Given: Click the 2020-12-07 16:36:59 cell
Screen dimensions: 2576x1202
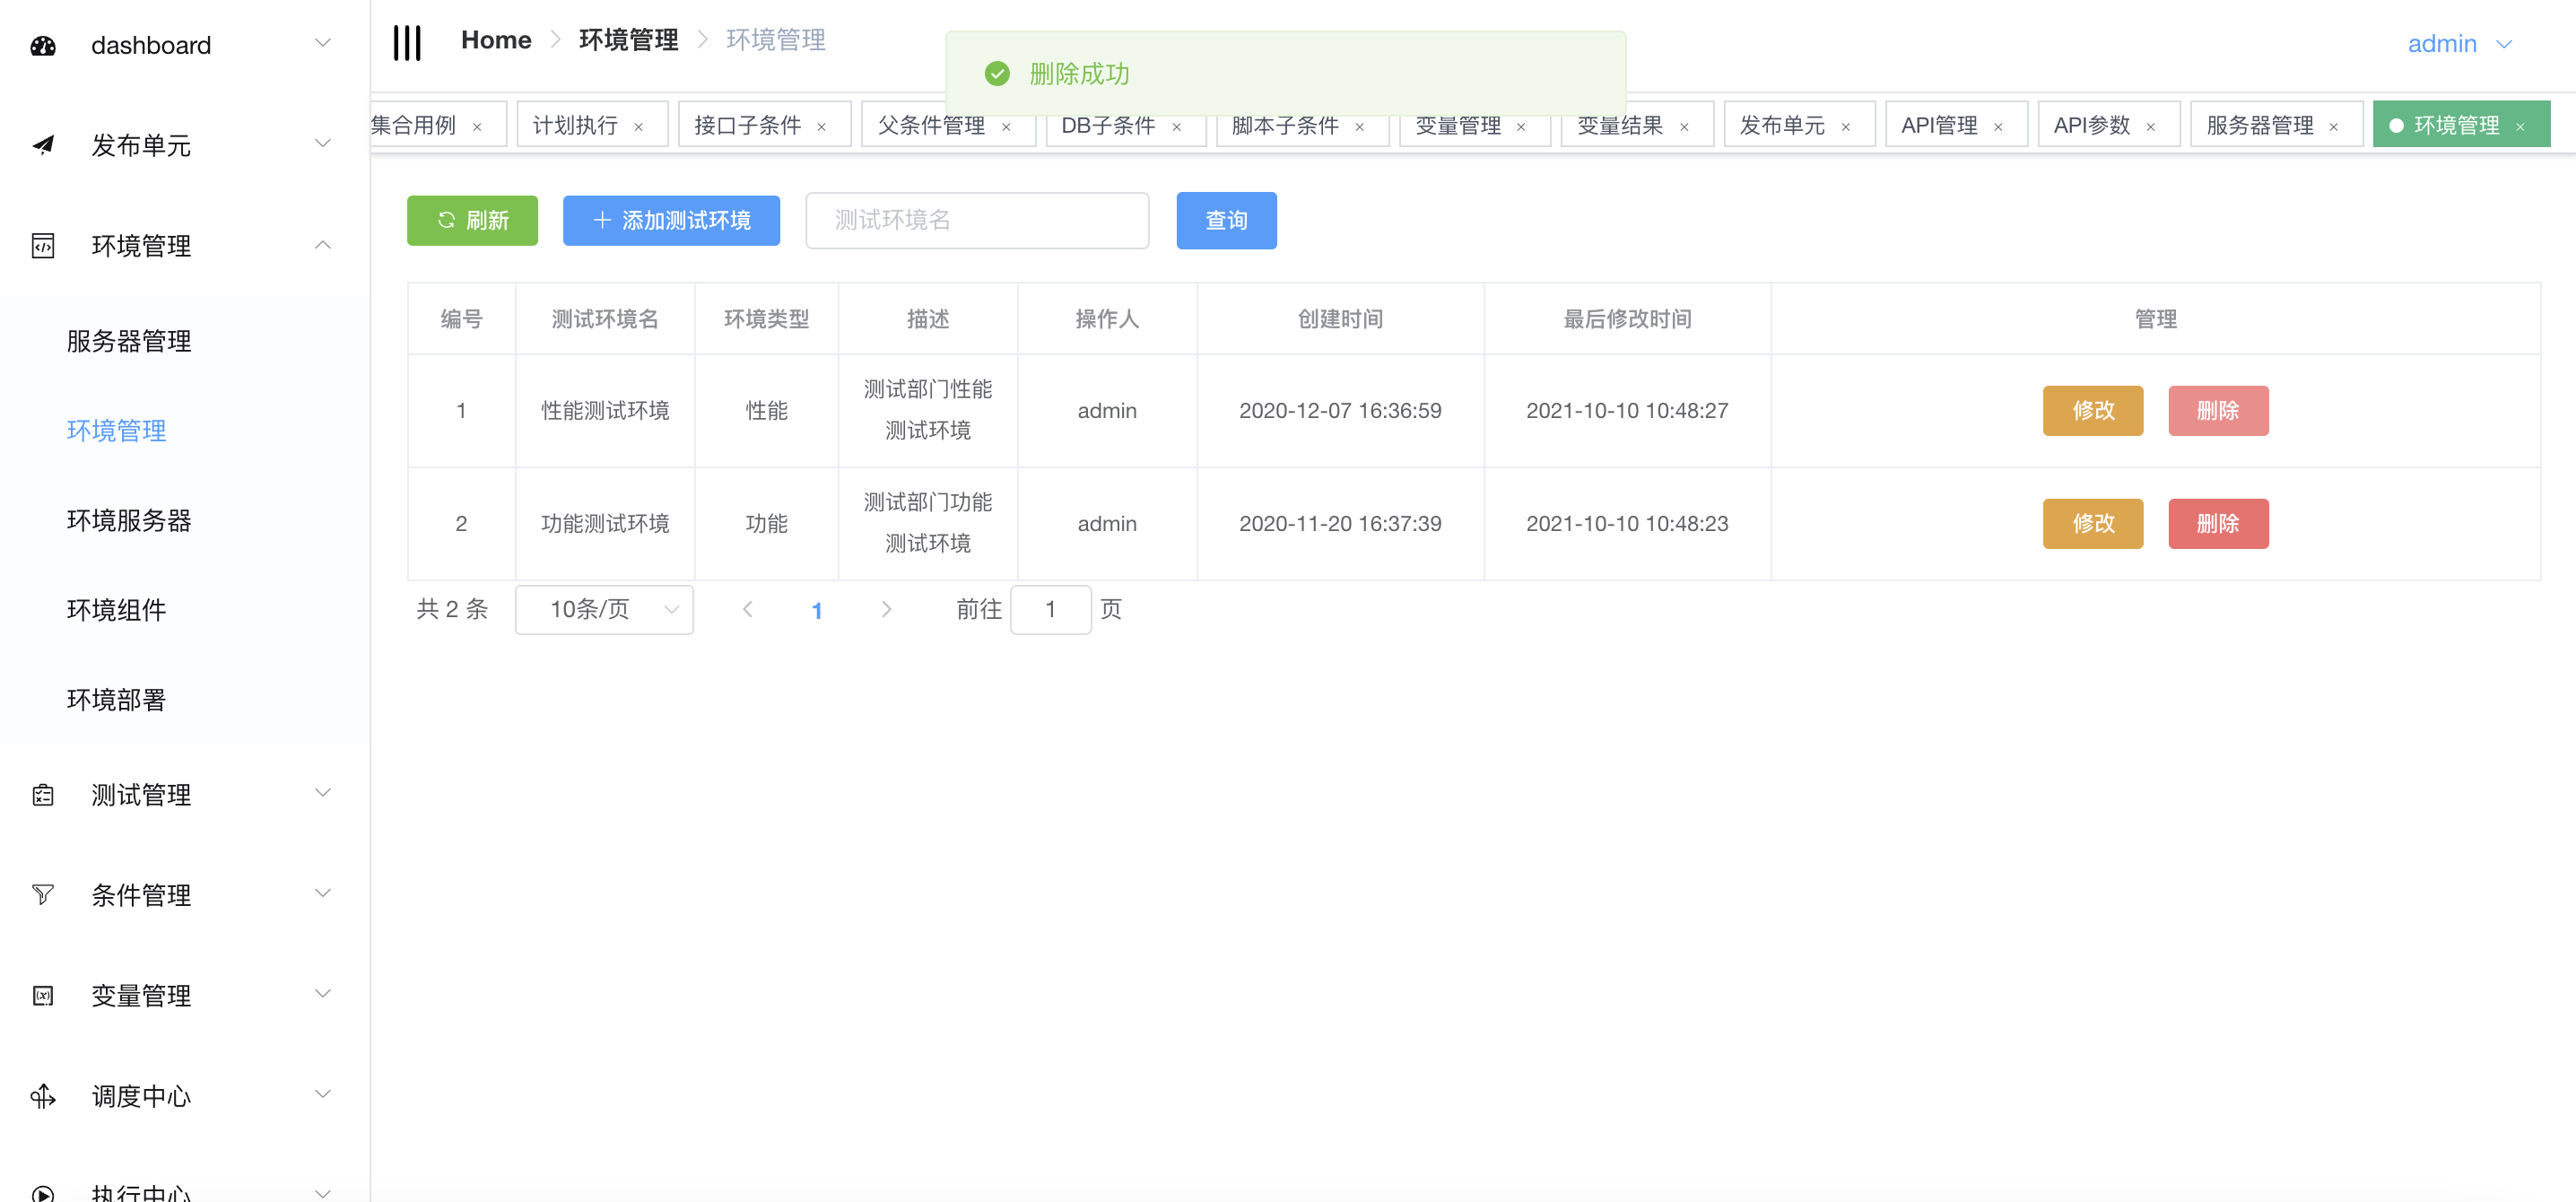Looking at the screenshot, I should [x=1340, y=411].
